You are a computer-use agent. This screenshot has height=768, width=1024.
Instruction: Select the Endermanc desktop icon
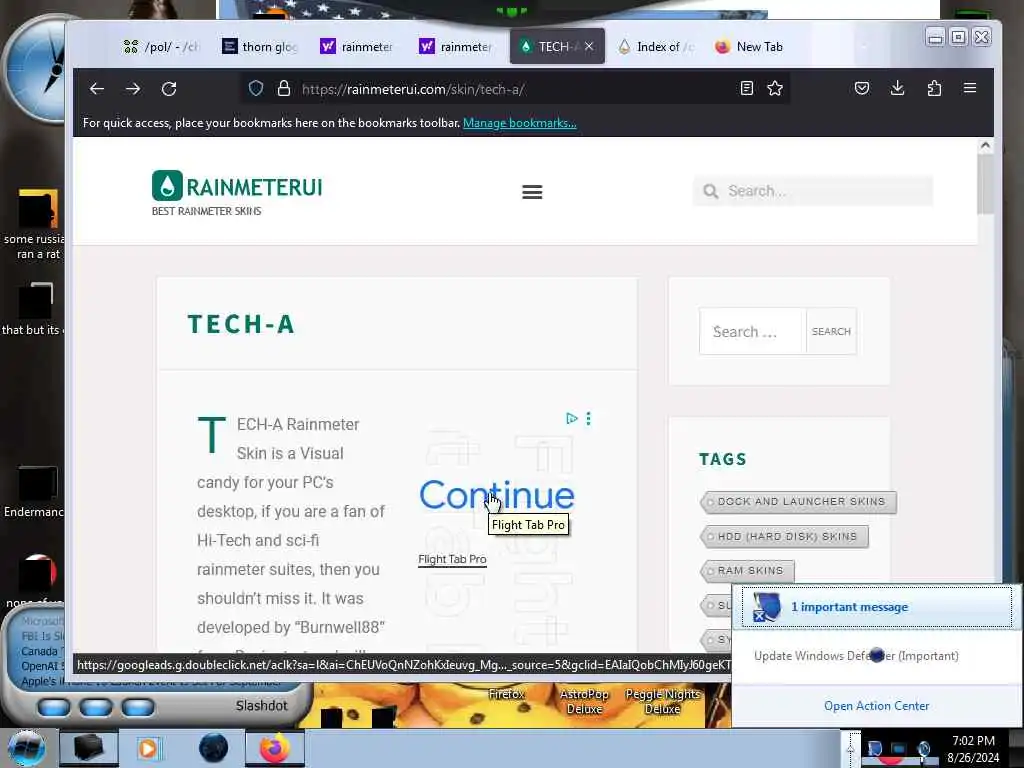34,491
